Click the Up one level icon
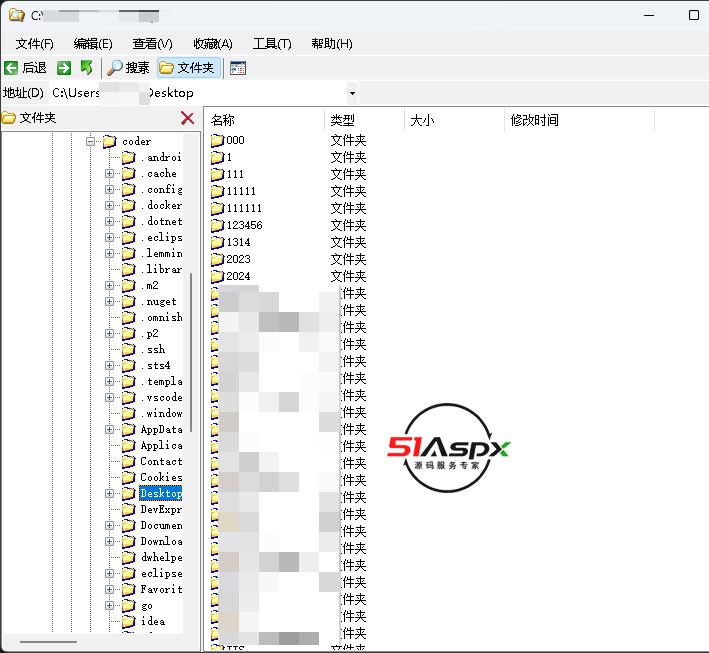 (86, 68)
